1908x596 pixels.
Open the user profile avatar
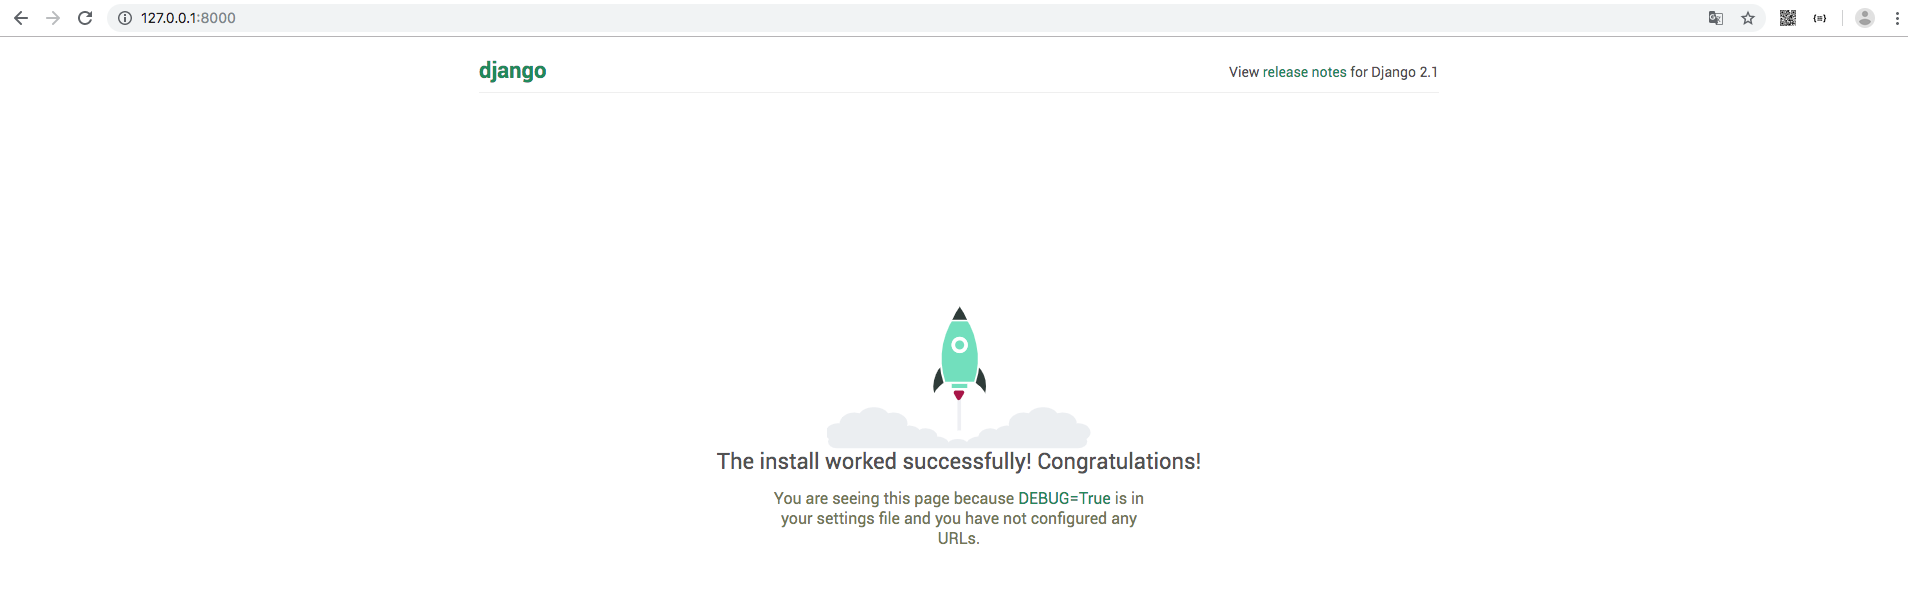click(x=1865, y=18)
